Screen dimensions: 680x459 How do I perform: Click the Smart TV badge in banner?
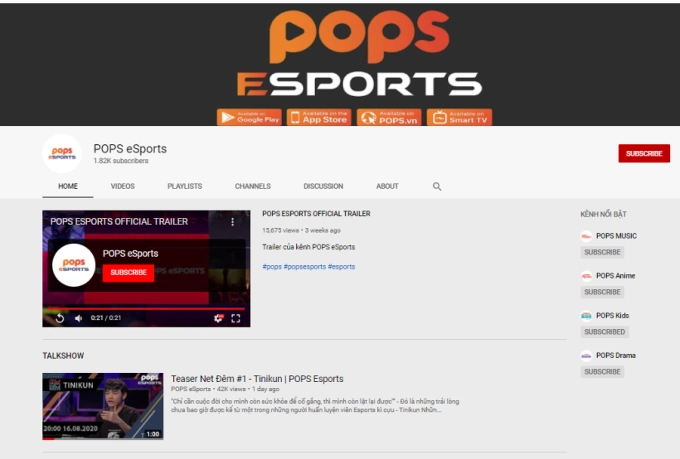coord(459,117)
